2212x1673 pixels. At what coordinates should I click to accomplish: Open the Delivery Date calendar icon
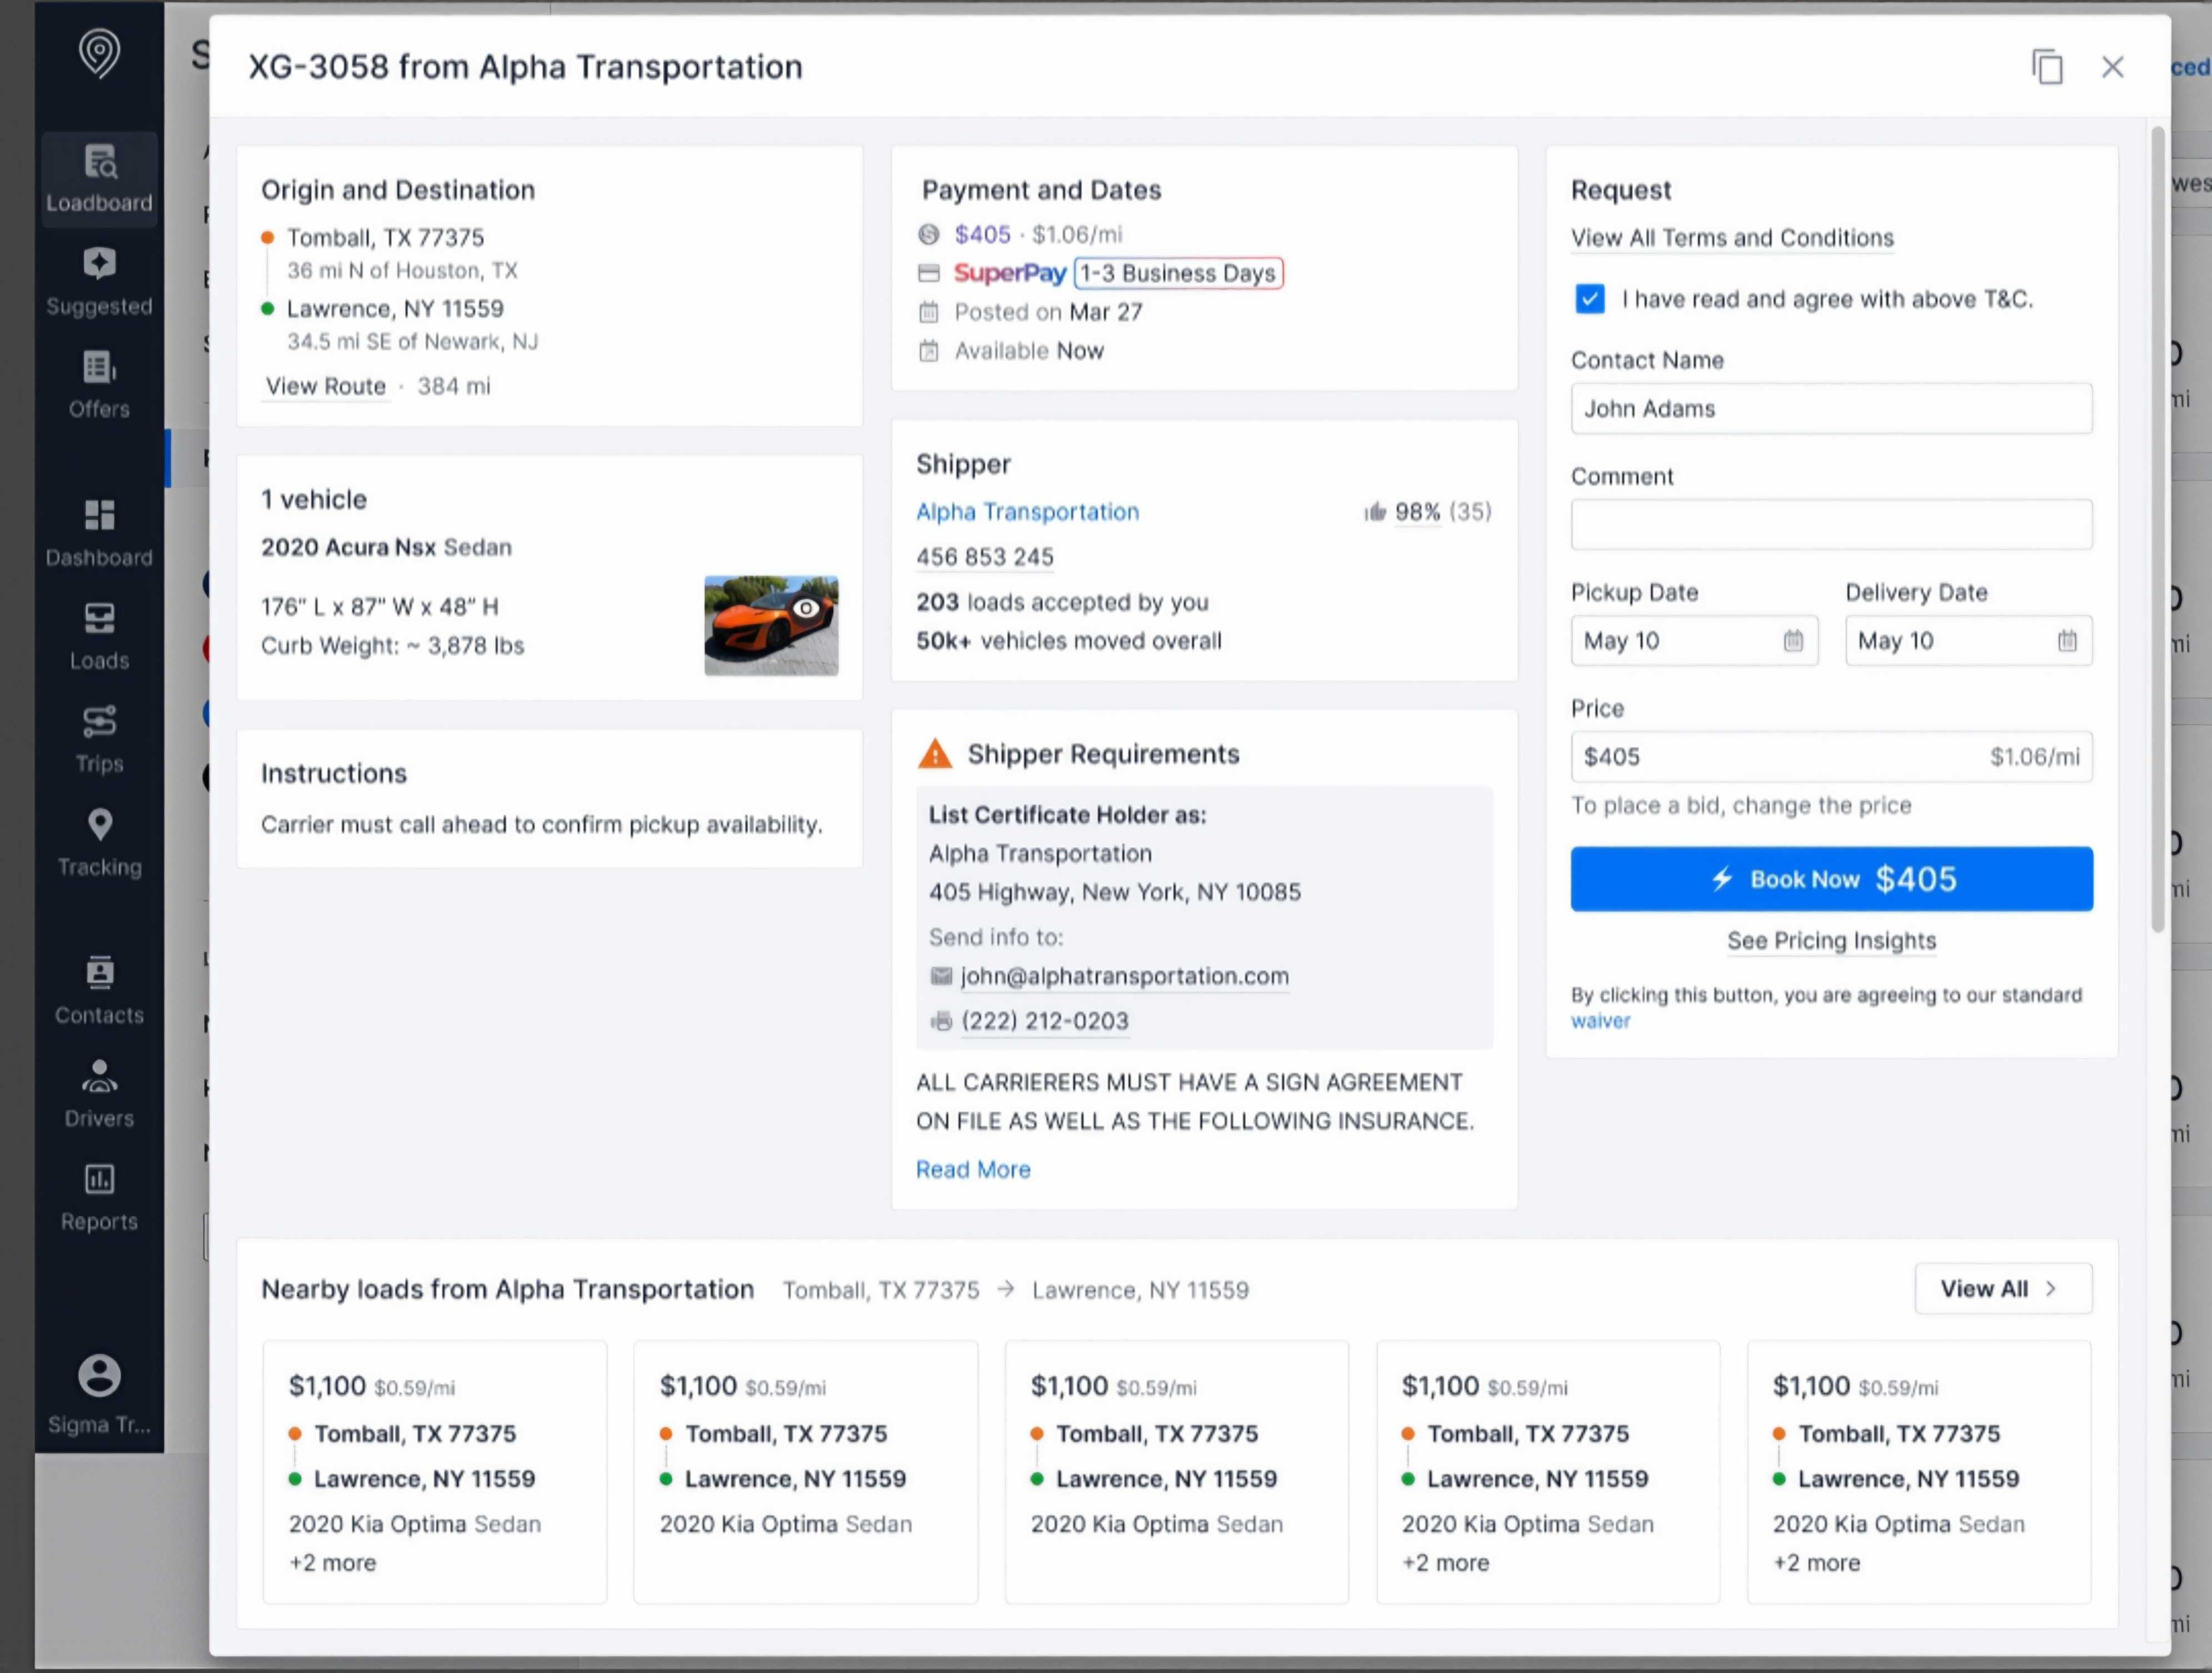click(2067, 641)
